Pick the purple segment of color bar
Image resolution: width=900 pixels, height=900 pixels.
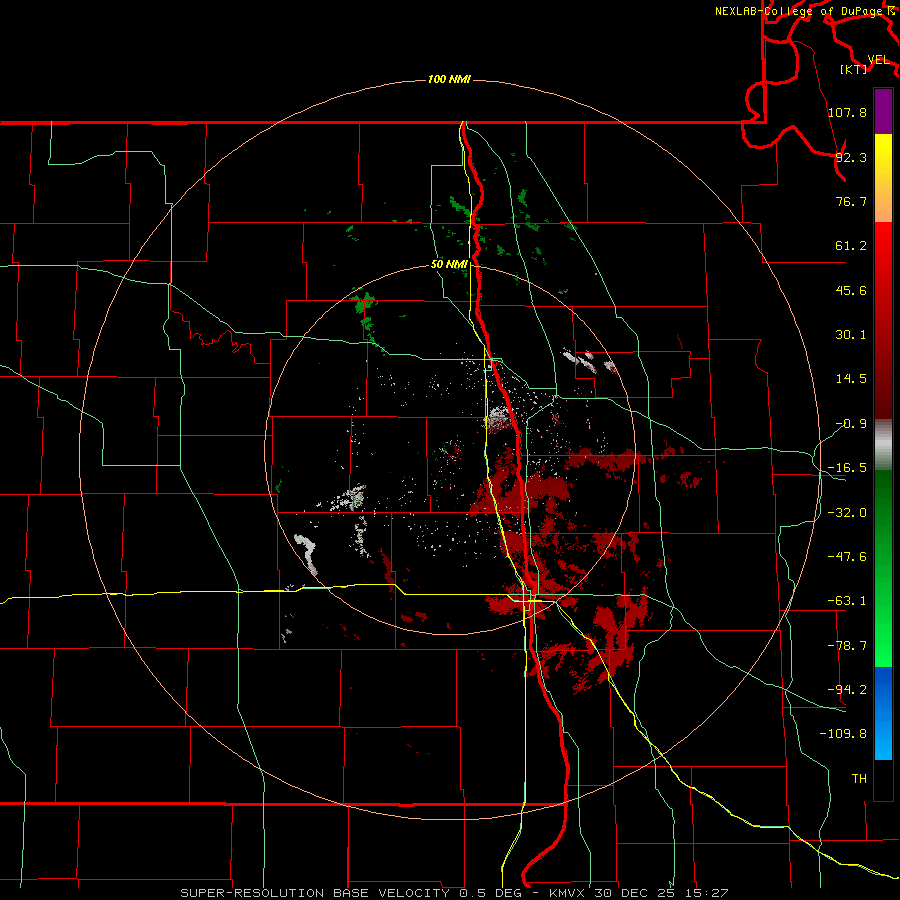pyautogui.click(x=883, y=111)
